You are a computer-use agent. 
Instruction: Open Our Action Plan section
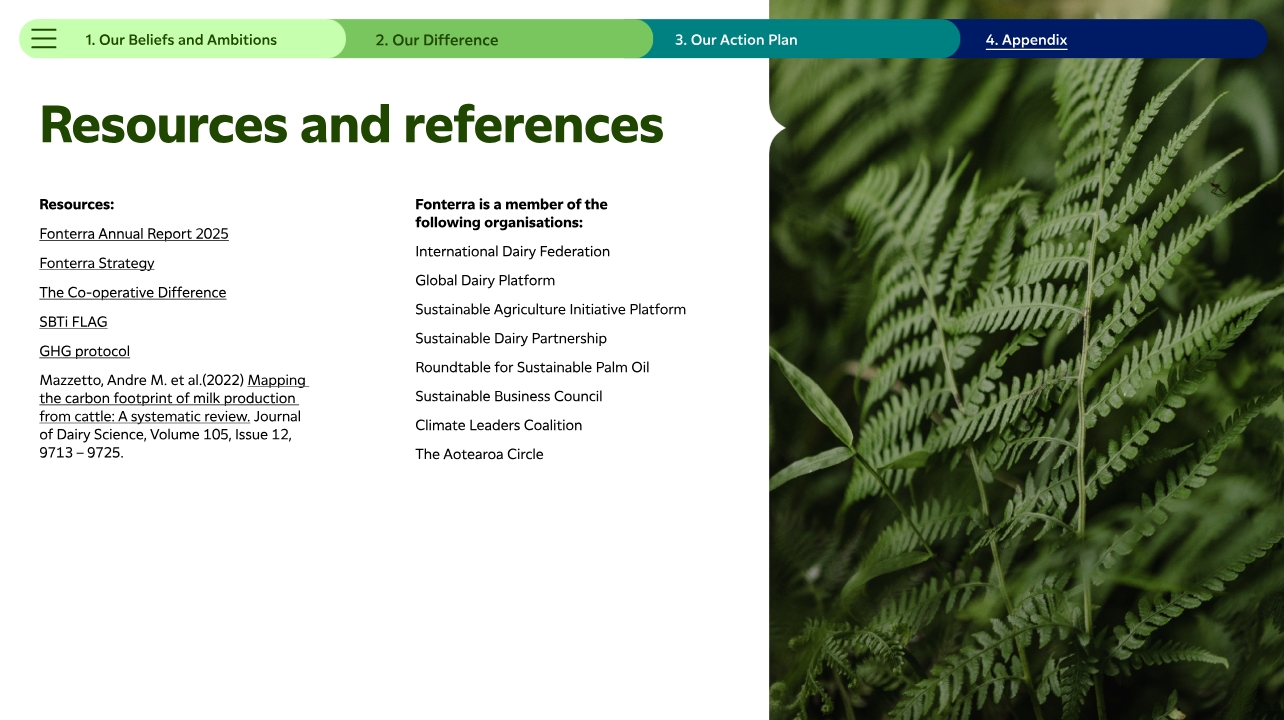coord(736,40)
